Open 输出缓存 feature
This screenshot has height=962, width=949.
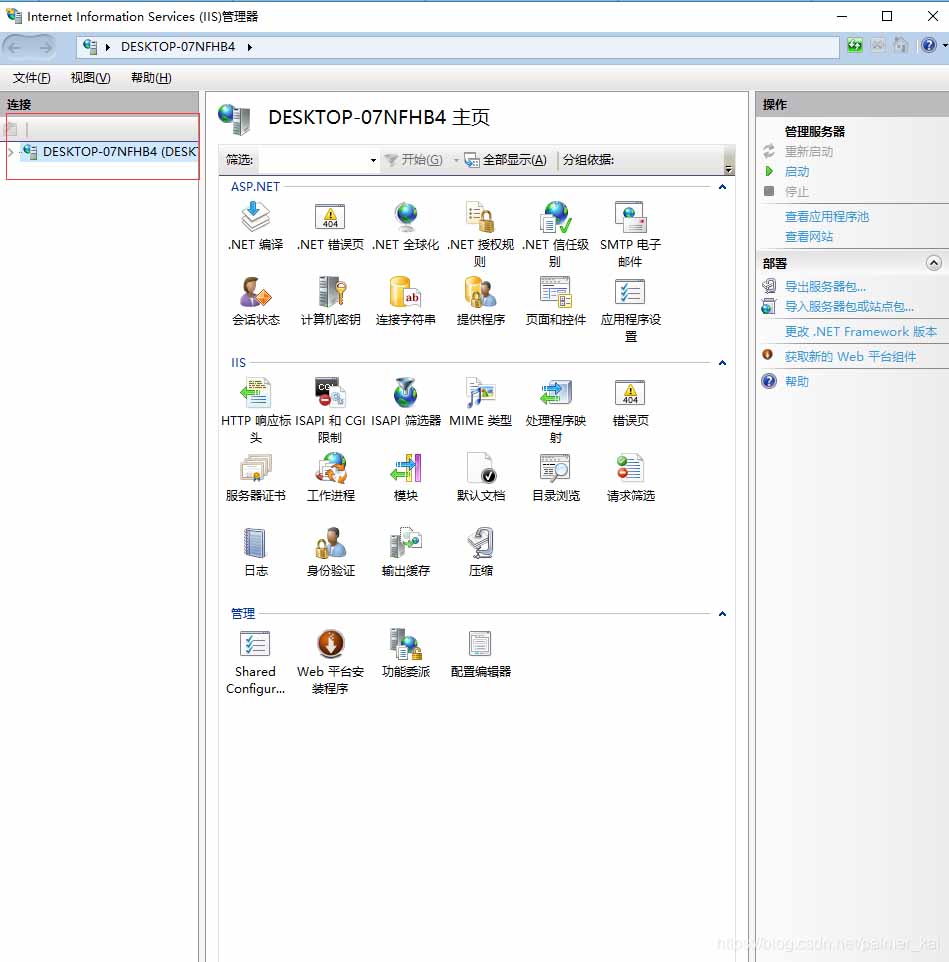[405, 552]
